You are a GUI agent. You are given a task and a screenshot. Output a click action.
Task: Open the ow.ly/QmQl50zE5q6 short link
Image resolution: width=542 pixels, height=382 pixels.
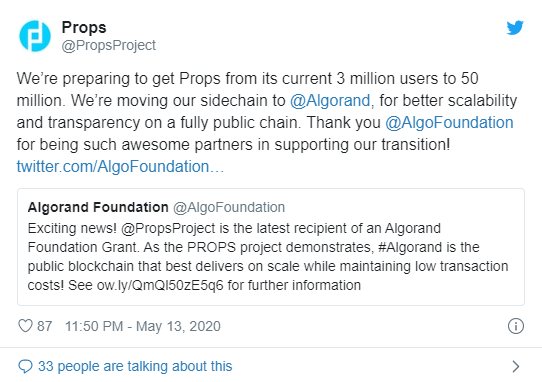point(160,286)
